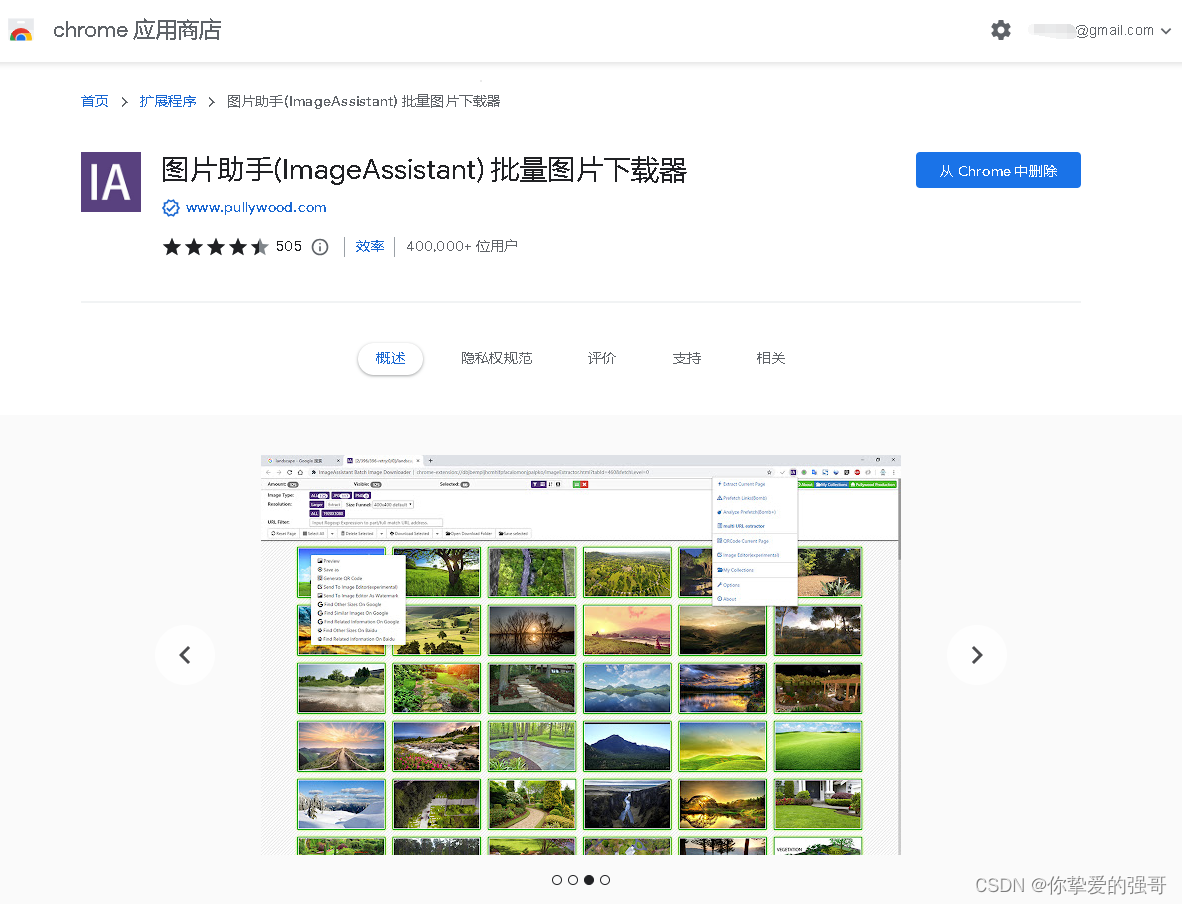Click the 从 Chrome 中删除 button
The height and width of the screenshot is (904, 1182).
point(998,170)
